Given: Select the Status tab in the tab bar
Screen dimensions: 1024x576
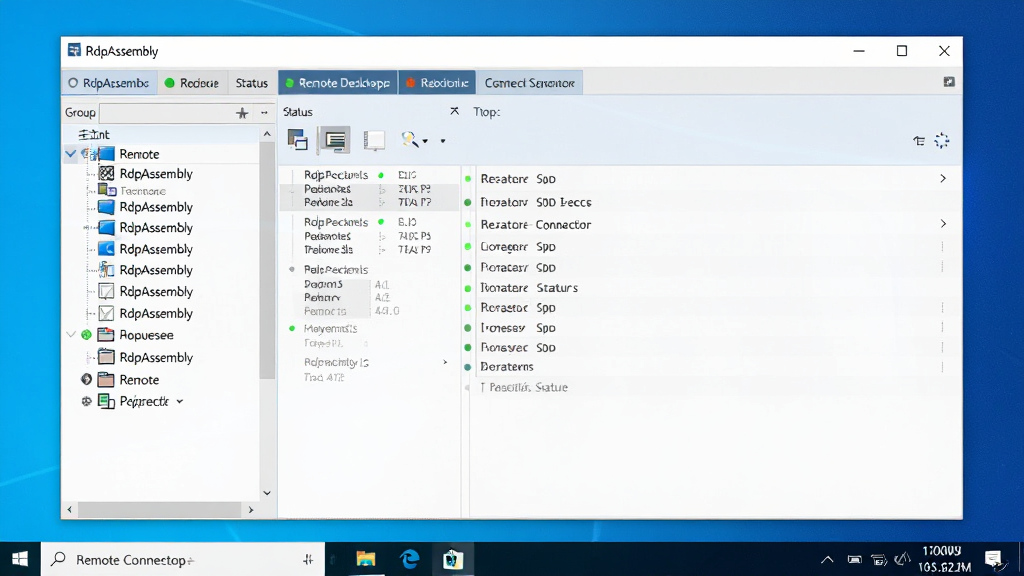Looking at the screenshot, I should 251,83.
